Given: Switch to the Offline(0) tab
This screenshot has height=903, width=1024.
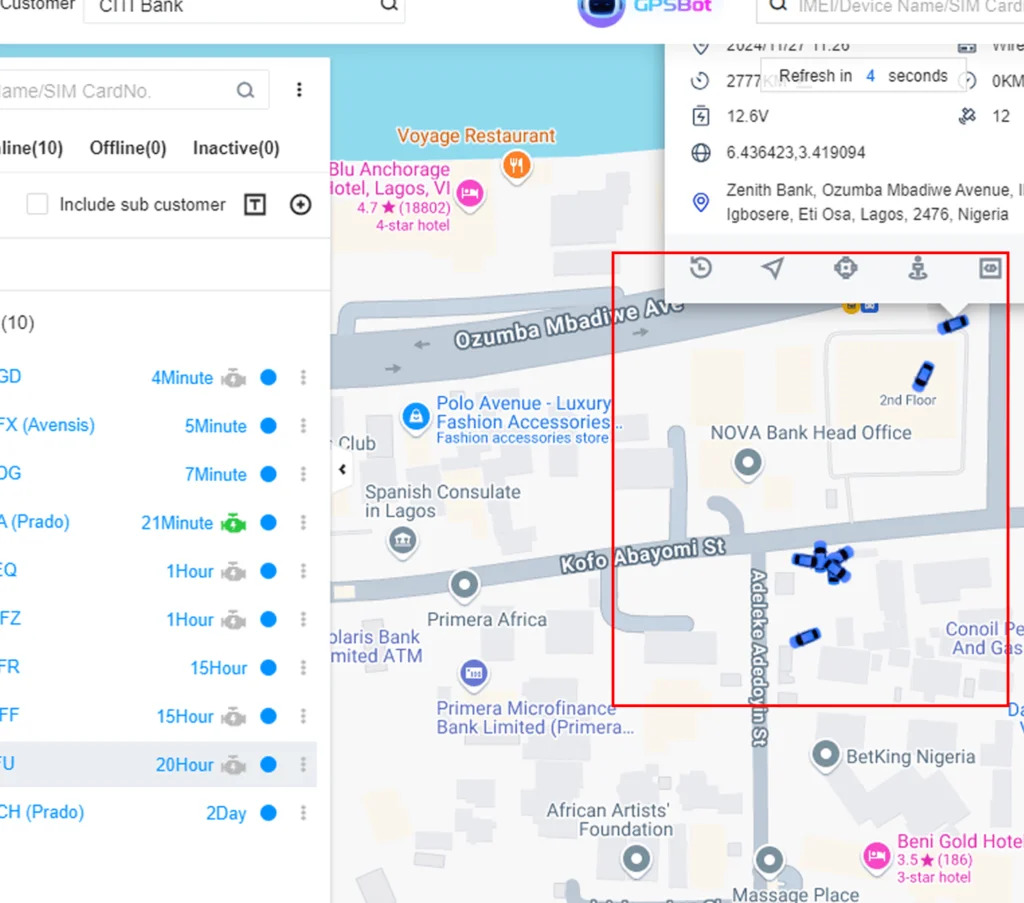Looking at the screenshot, I should tap(128, 148).
